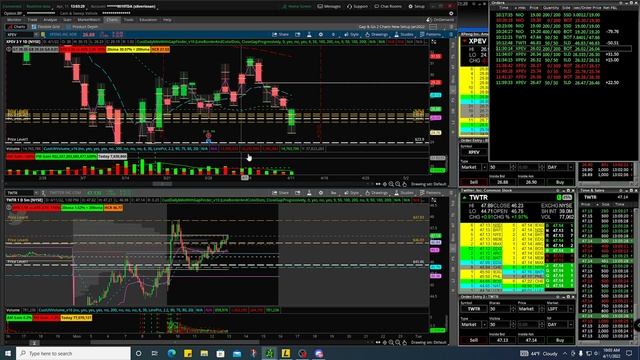The height and width of the screenshot is (360, 640).
Task: Open Drawings menu on the XPEV chart
Action: pos(376,35)
